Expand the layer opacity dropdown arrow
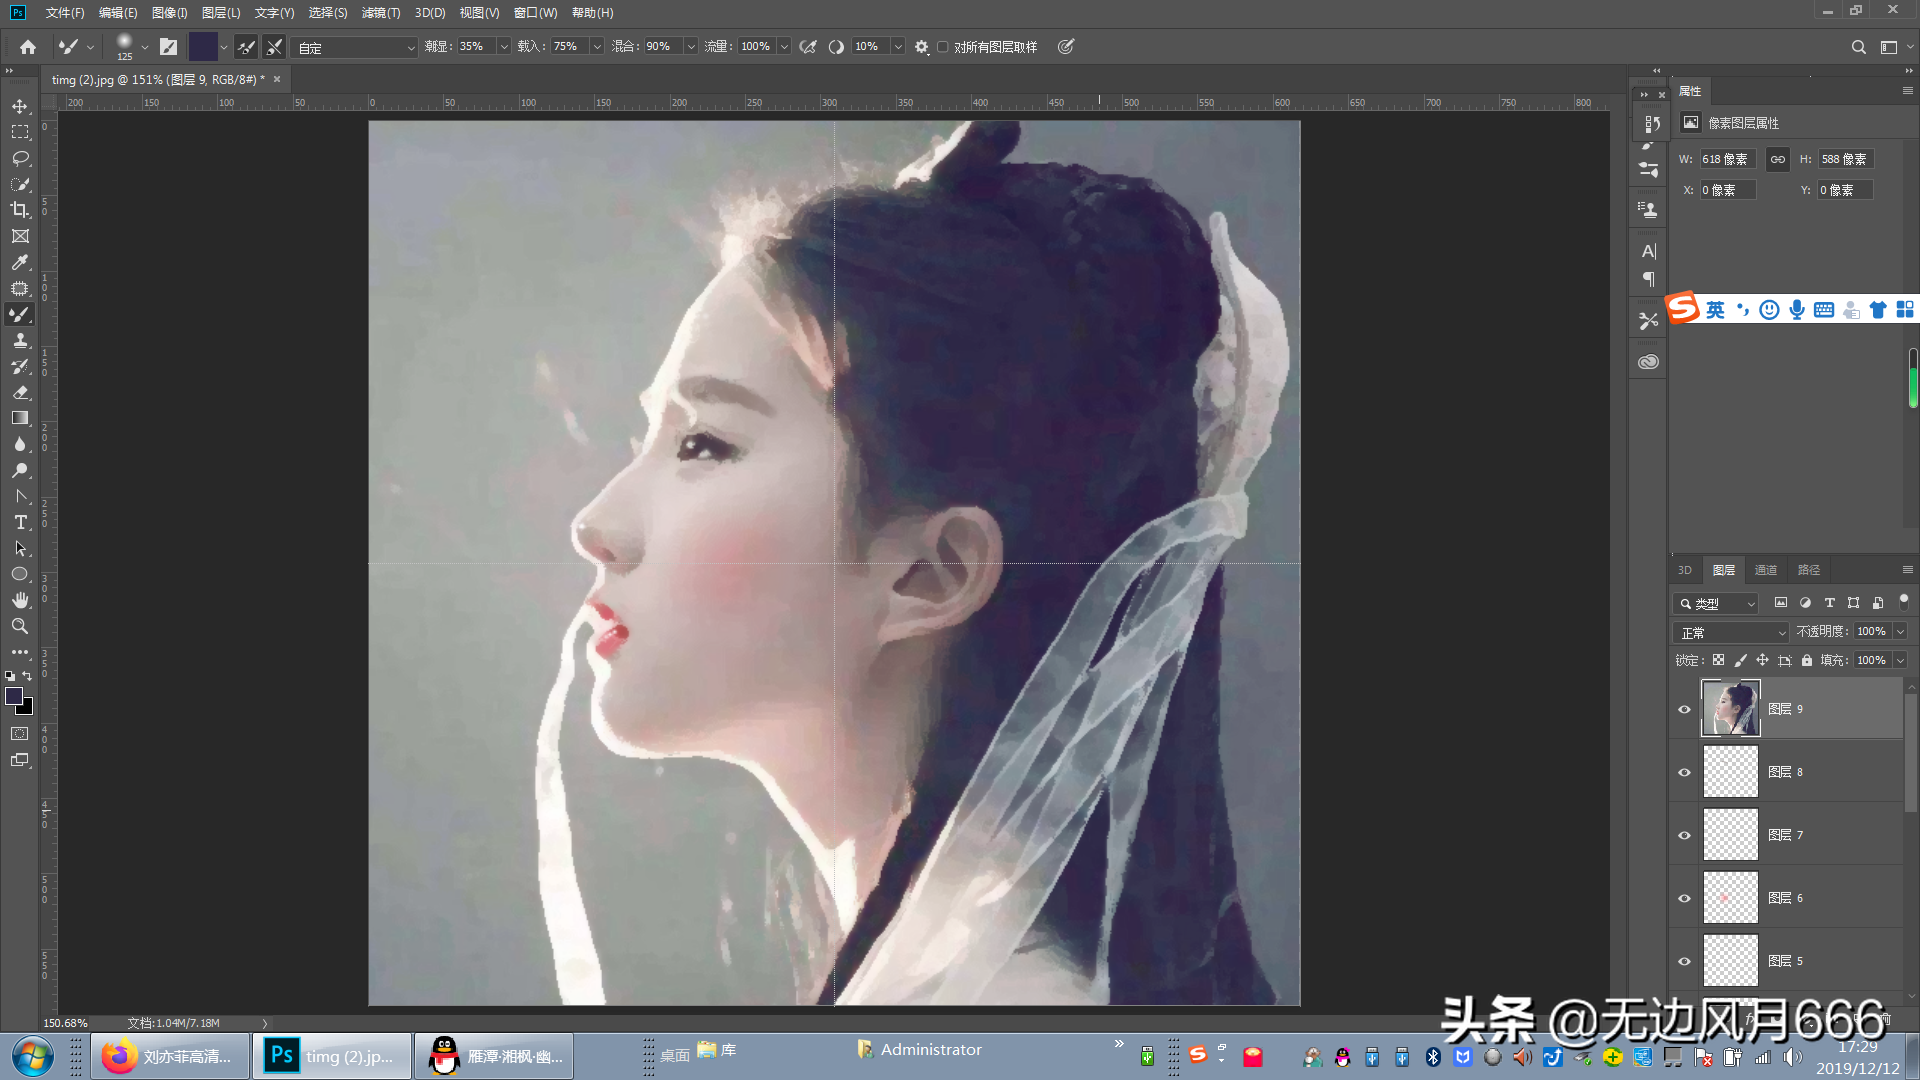Image resolution: width=1920 pixels, height=1080 pixels. tap(1900, 632)
